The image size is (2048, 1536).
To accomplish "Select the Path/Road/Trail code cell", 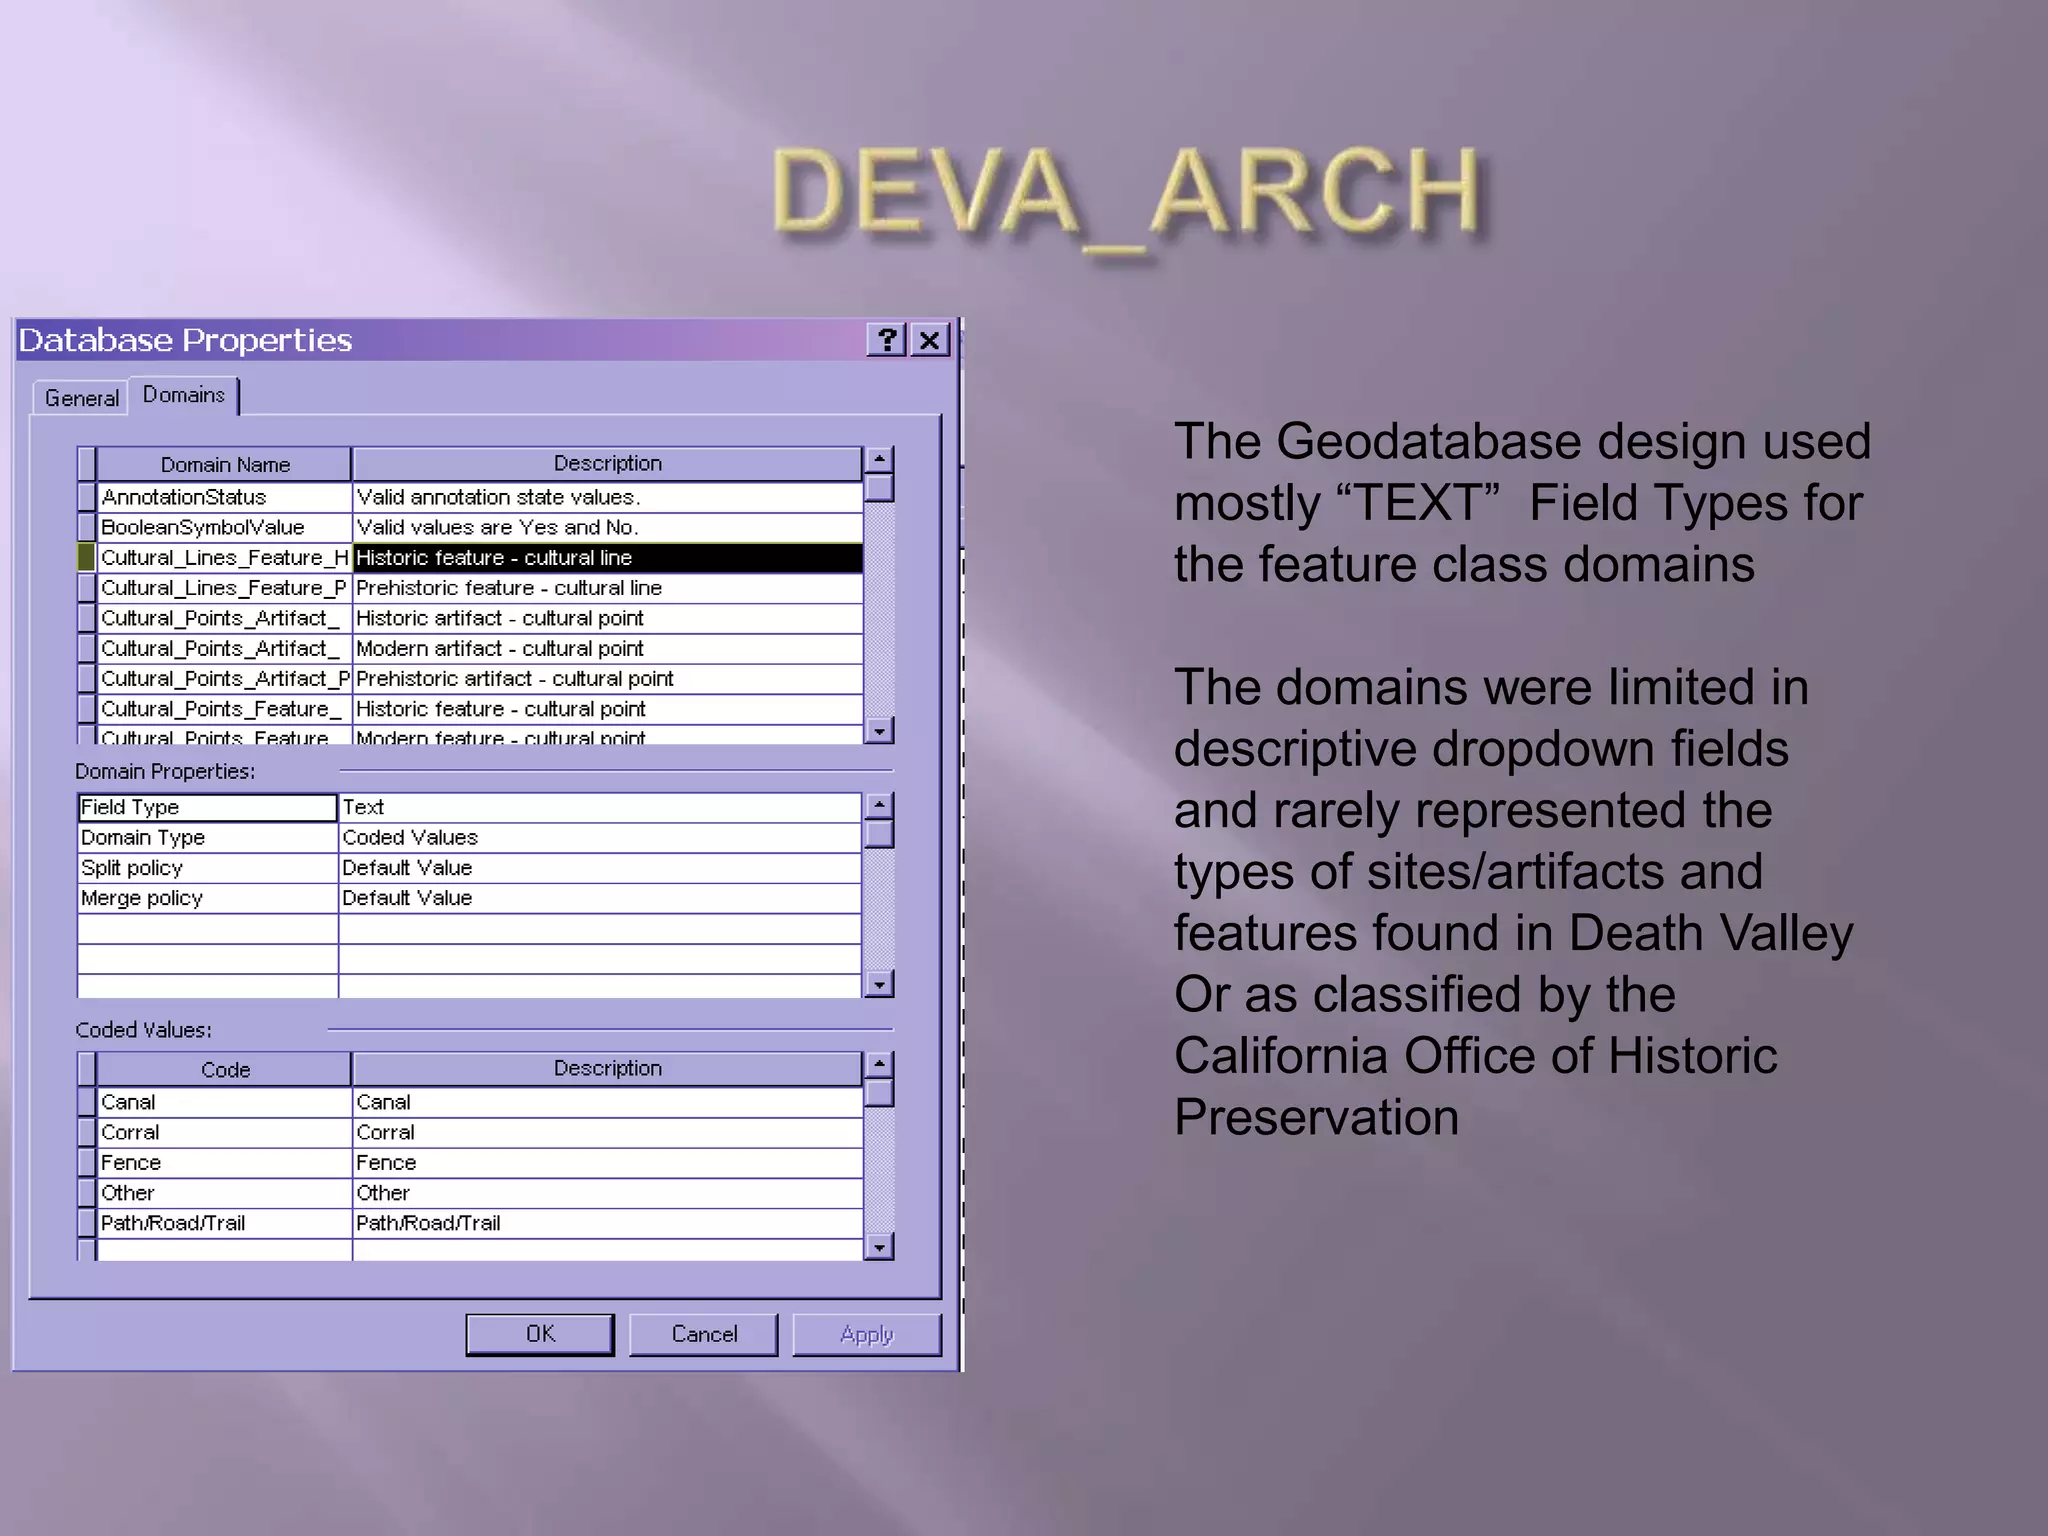I will pos(225,1223).
